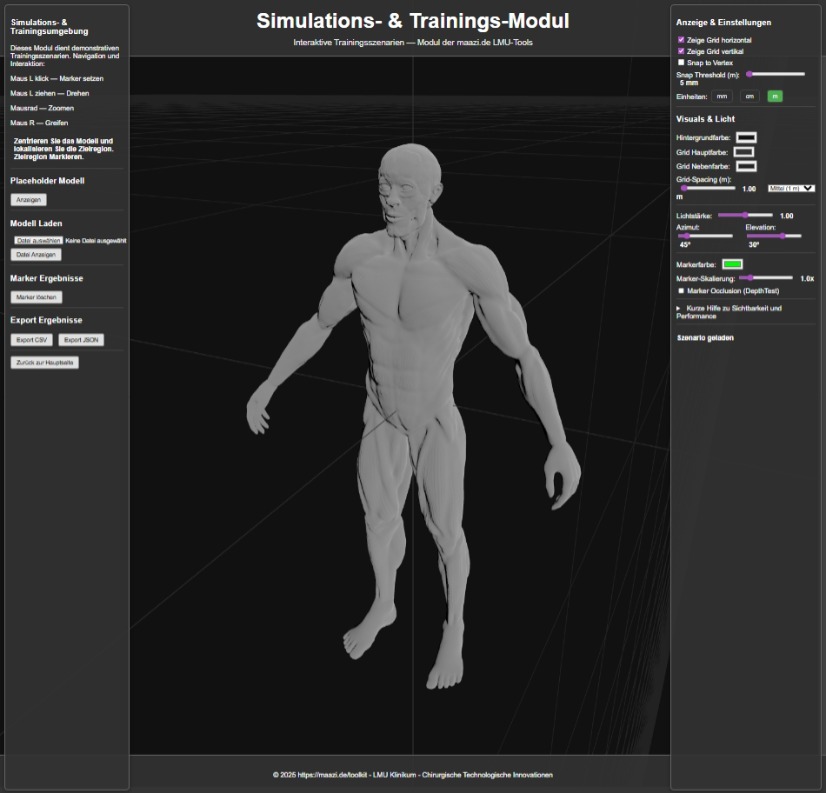Open the green Markerfarbe color picker

[732, 264]
